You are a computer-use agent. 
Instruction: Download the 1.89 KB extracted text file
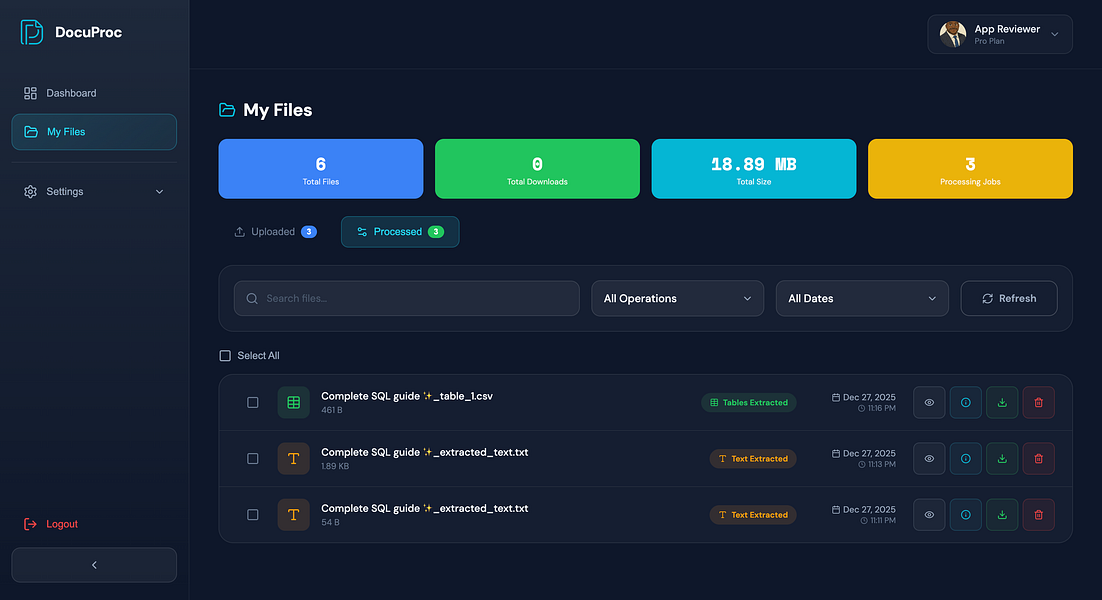(1002, 459)
